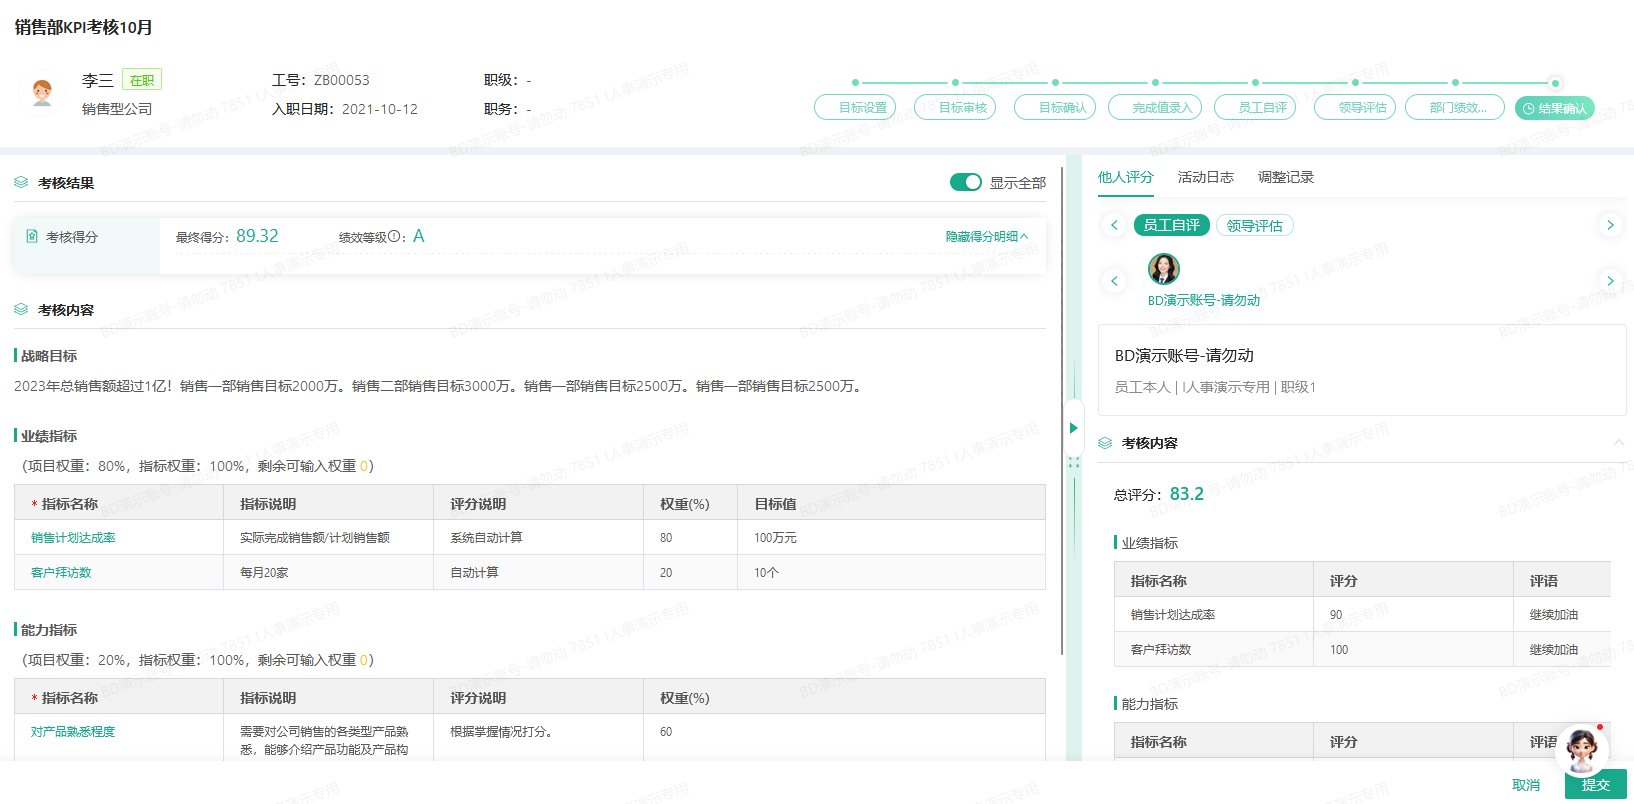This screenshot has height=804, width=1634.
Task: Select the 员工自评 pill
Action: pyautogui.click(x=1171, y=226)
